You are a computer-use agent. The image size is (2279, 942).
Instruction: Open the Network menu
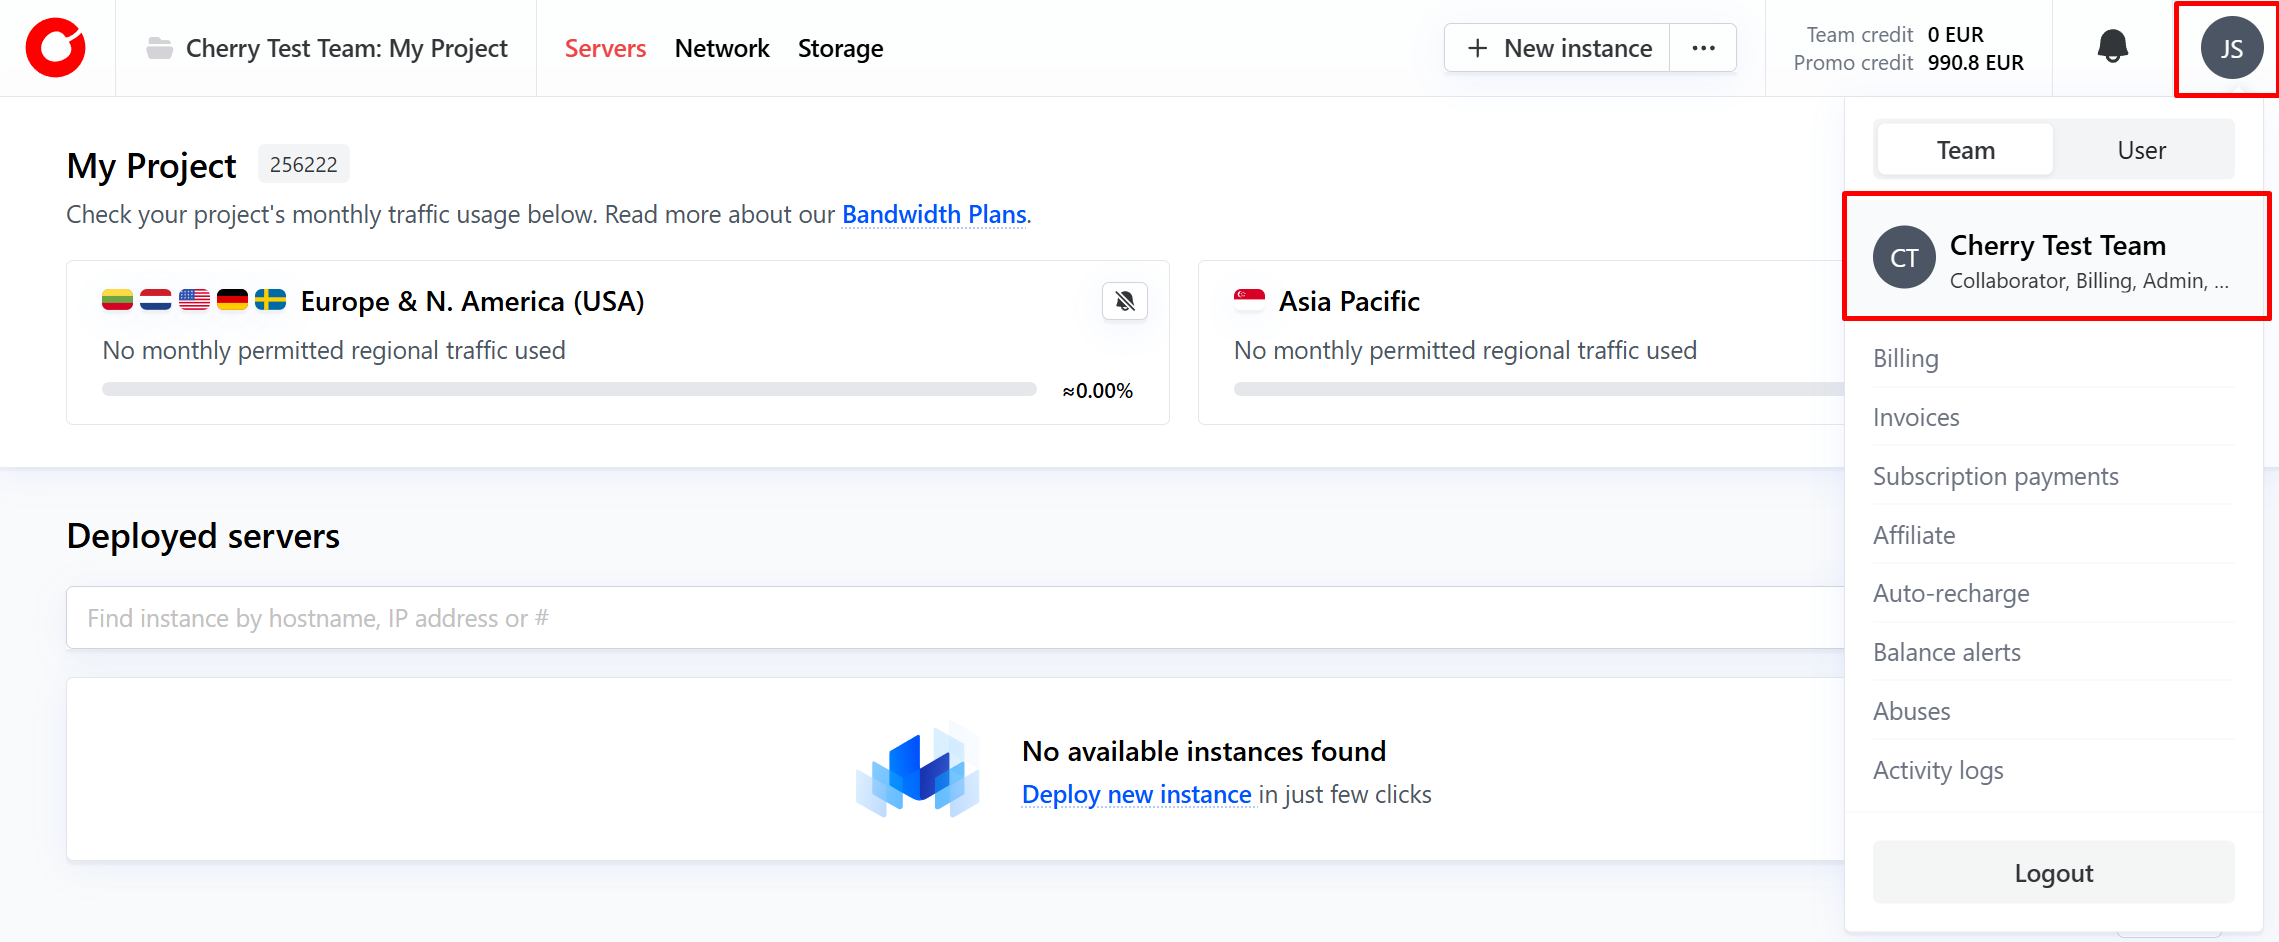point(721,48)
